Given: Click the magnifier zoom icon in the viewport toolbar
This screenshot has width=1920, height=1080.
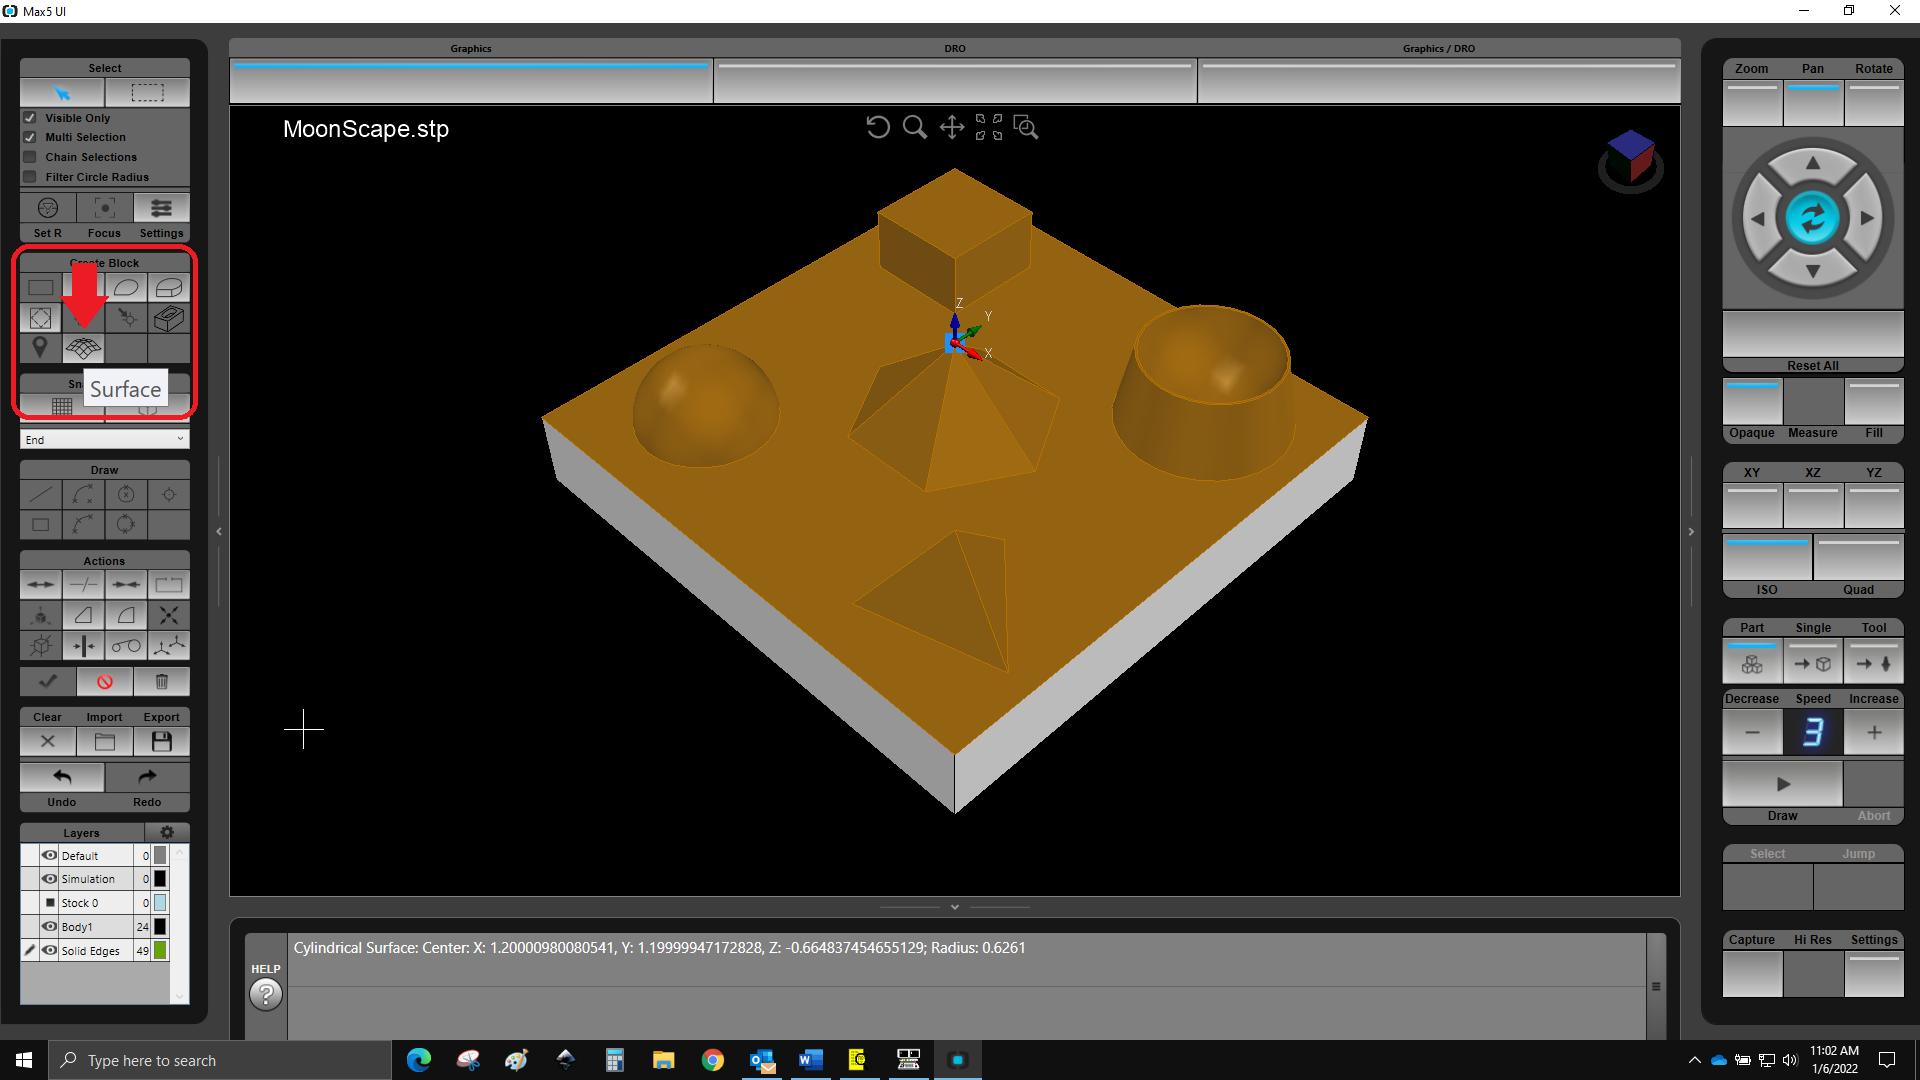Looking at the screenshot, I should 914,127.
